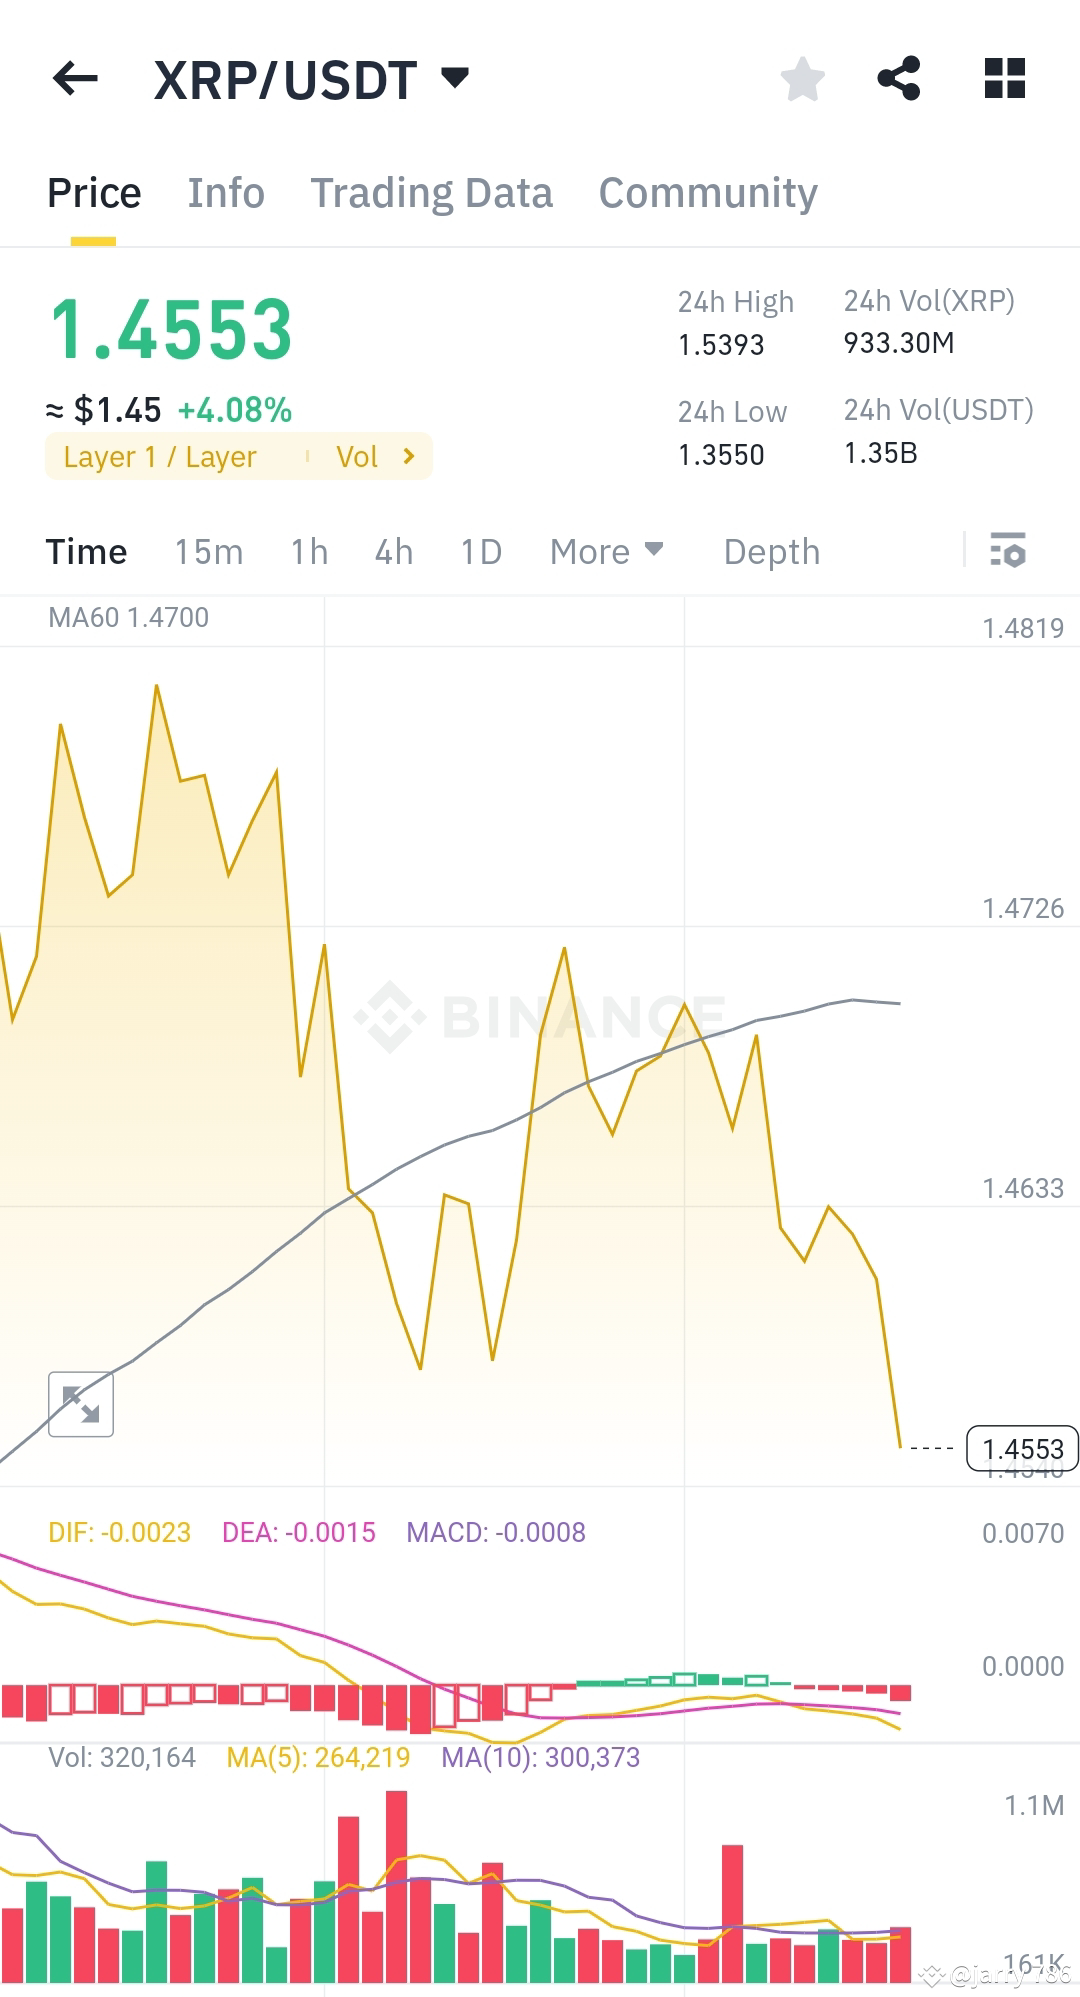Viewport: 1080px width, 1997px height.
Task: Switch to the 1D timeframe
Action: pos(479,551)
